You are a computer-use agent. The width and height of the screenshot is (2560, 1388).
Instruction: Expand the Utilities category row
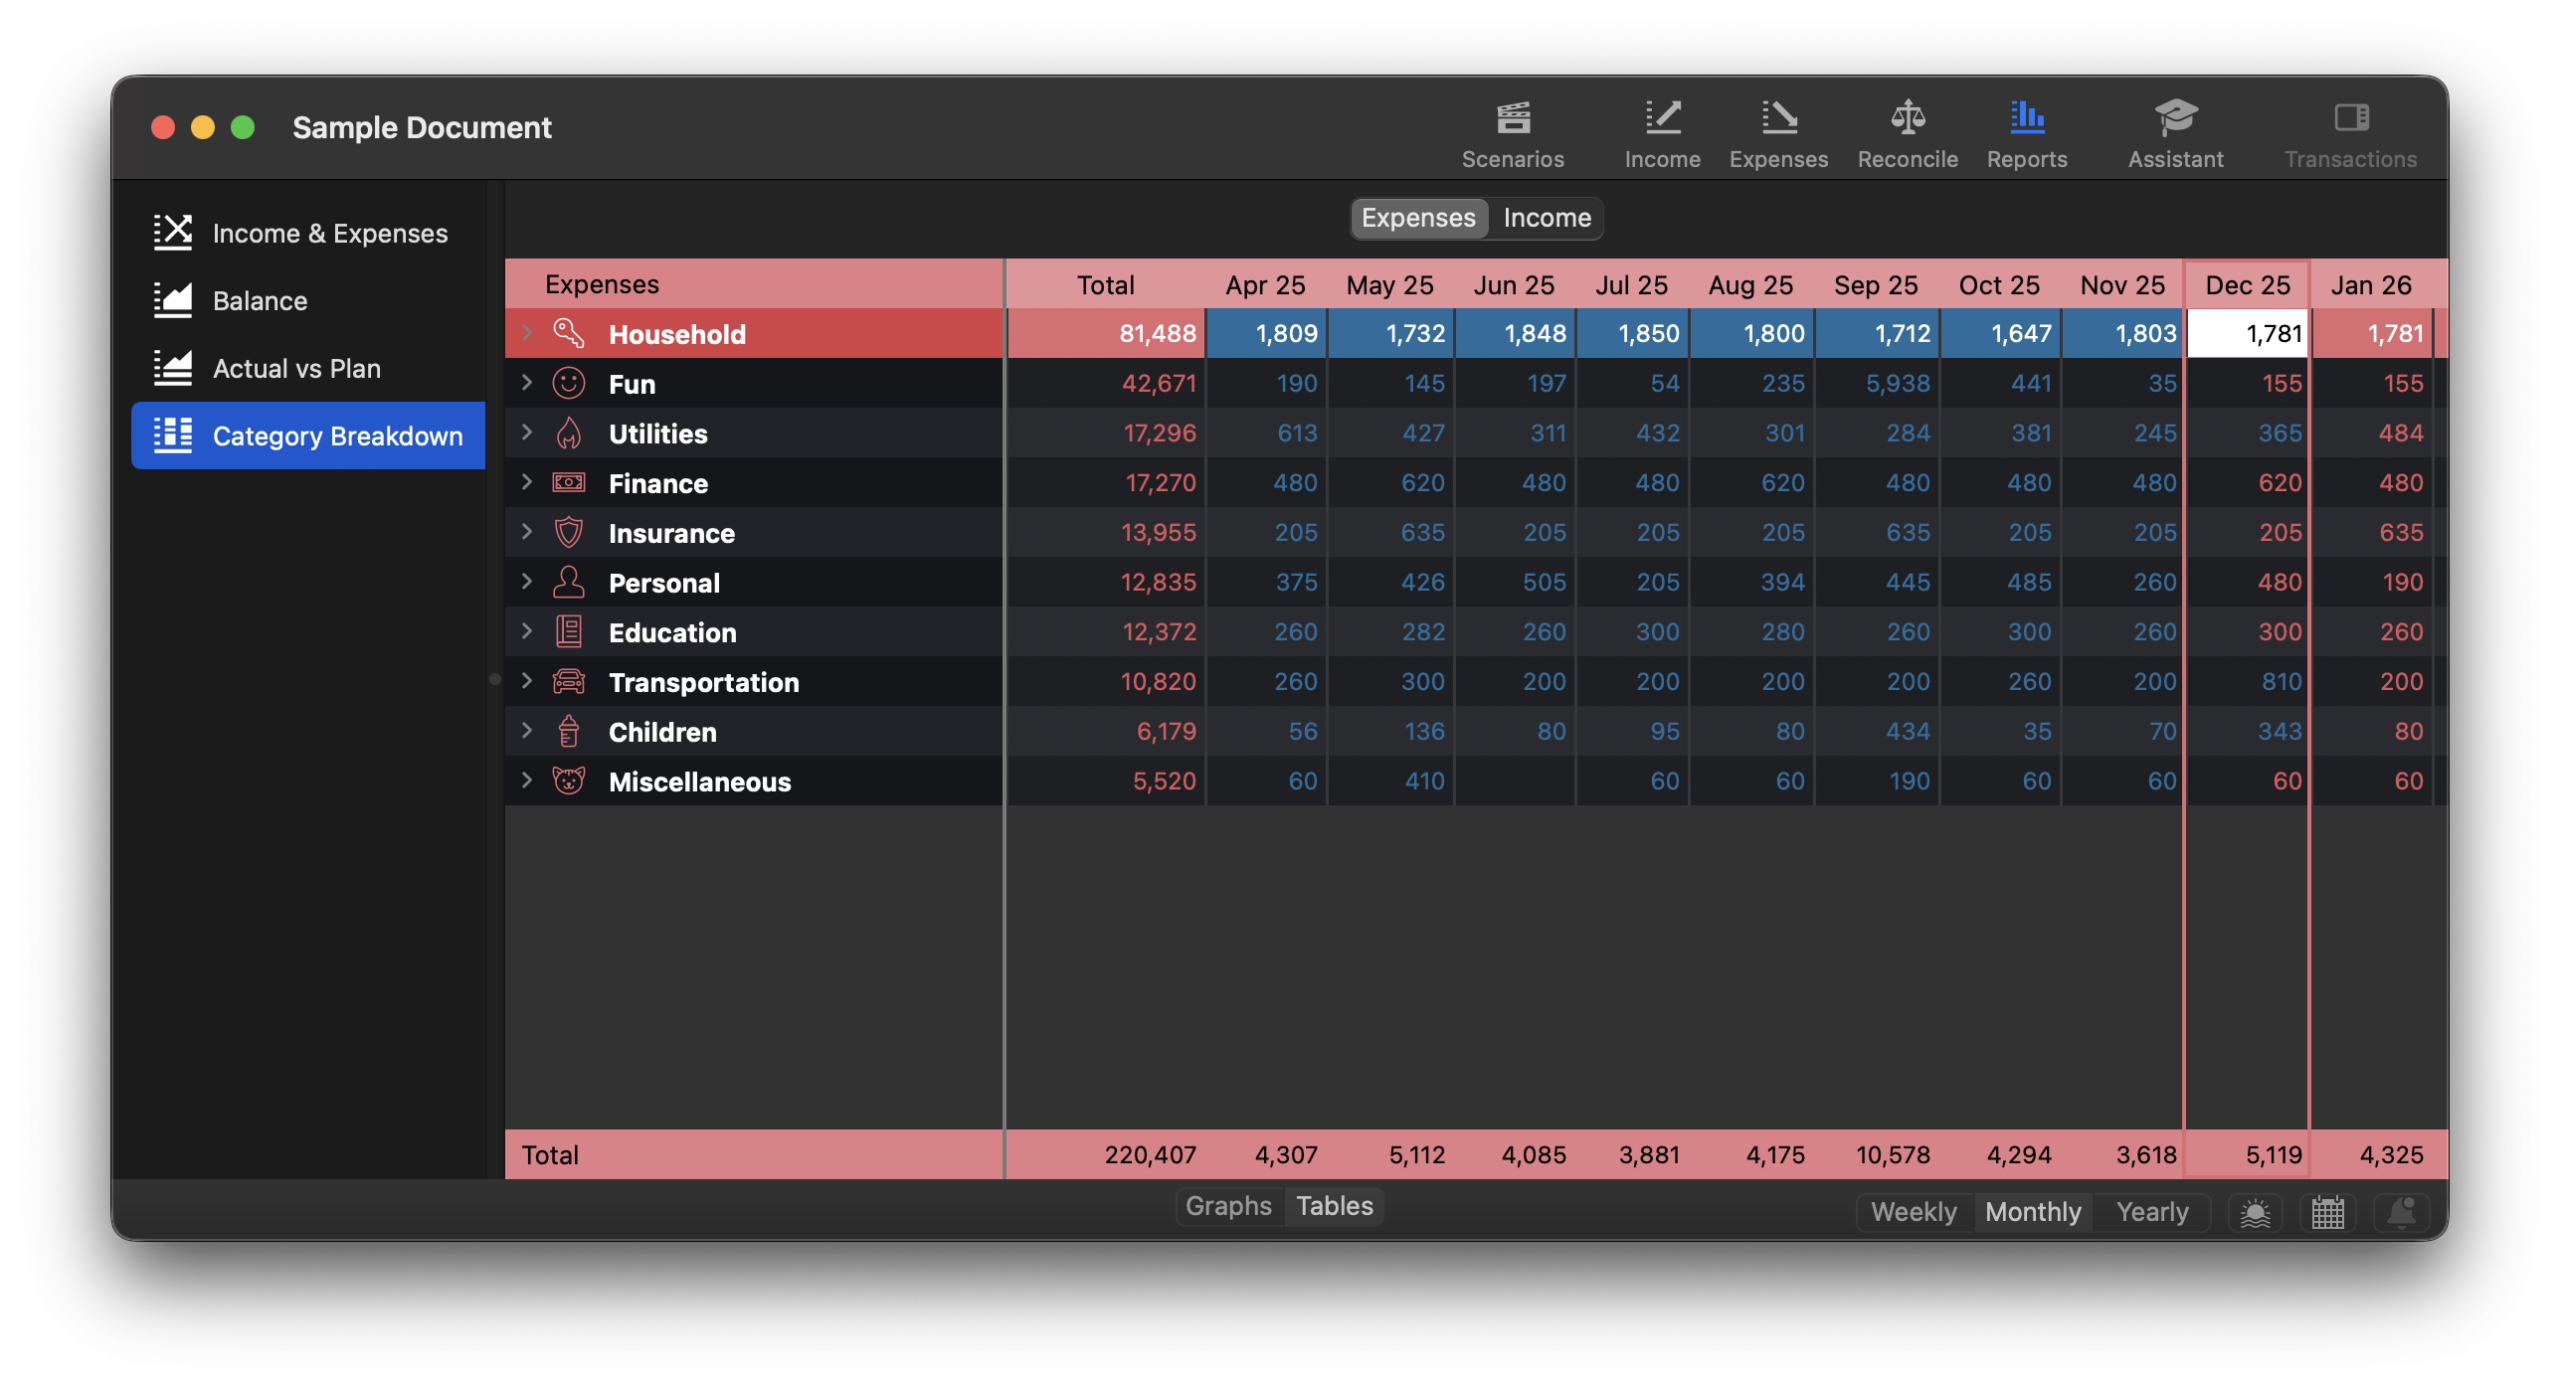(527, 433)
